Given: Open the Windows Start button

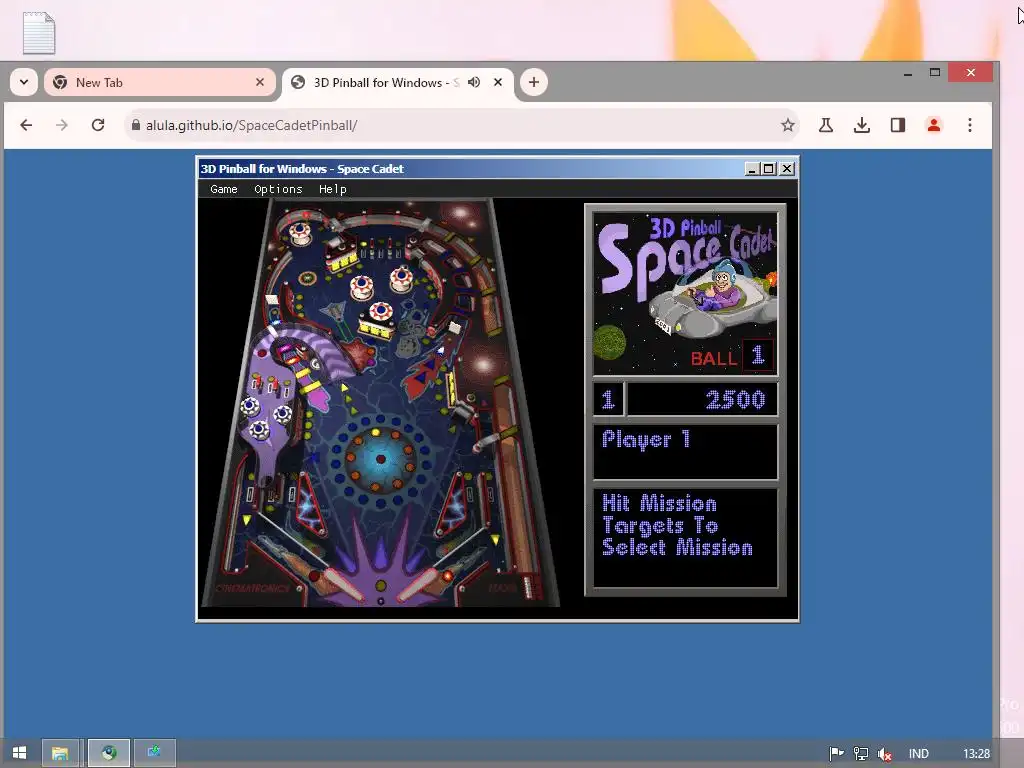Looking at the screenshot, I should pos(20,753).
